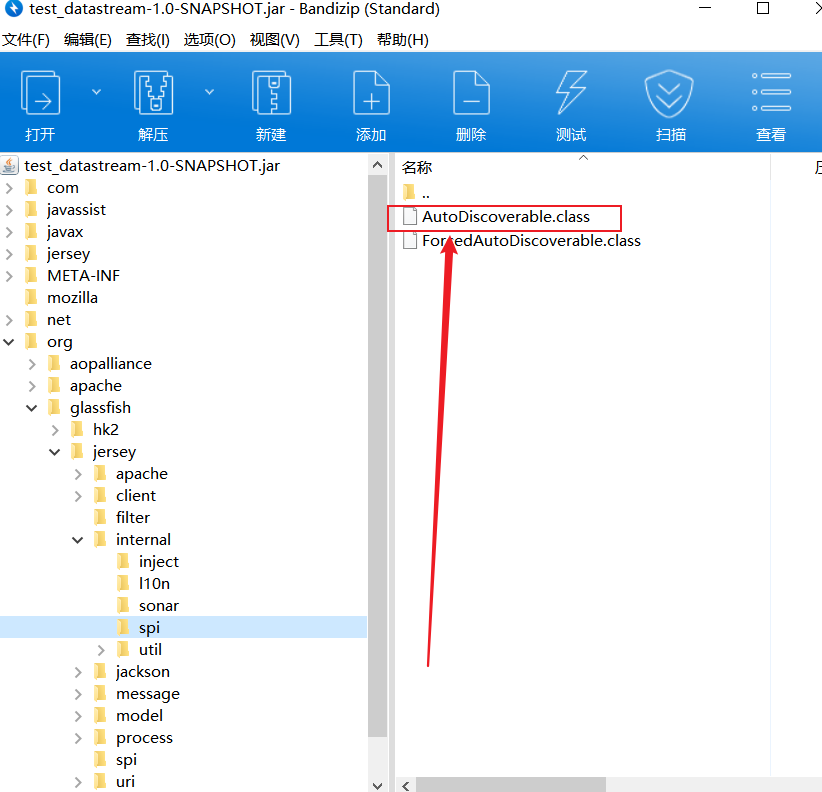Open the dropdown arrow next to 打开
The image size is (822, 792).
[96, 92]
